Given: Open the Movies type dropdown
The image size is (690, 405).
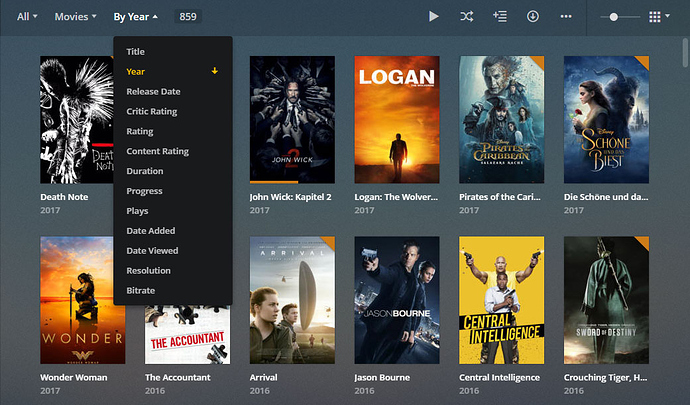Looking at the screenshot, I should 75,17.
